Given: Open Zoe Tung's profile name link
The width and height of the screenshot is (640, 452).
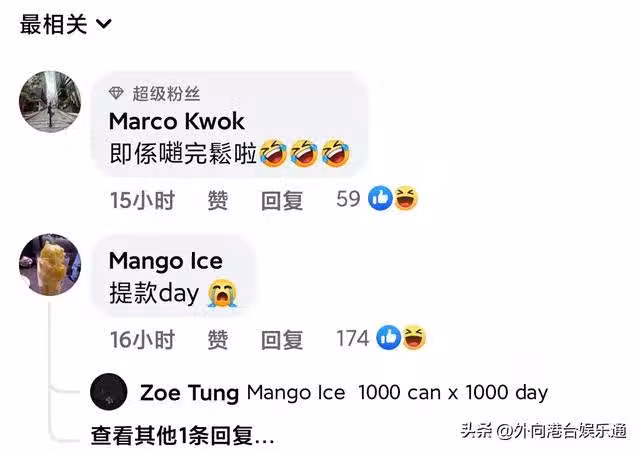Looking at the screenshot, I should 189,393.
